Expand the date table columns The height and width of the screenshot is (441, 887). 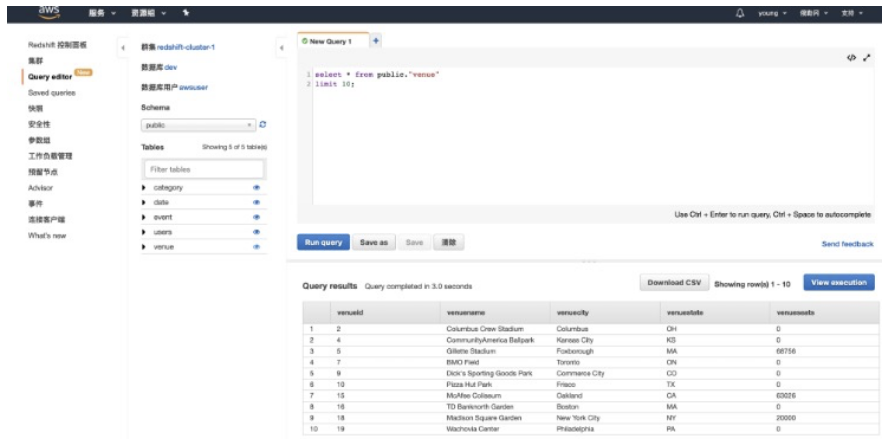(x=144, y=202)
